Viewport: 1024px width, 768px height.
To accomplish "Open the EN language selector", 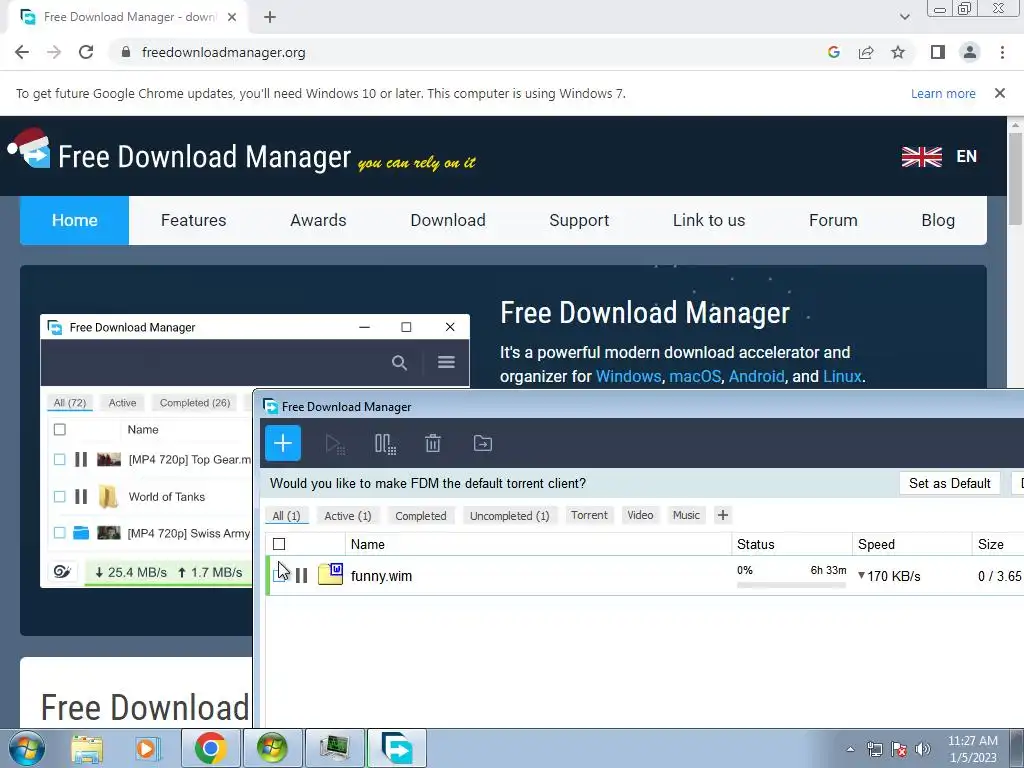I will click(x=967, y=156).
